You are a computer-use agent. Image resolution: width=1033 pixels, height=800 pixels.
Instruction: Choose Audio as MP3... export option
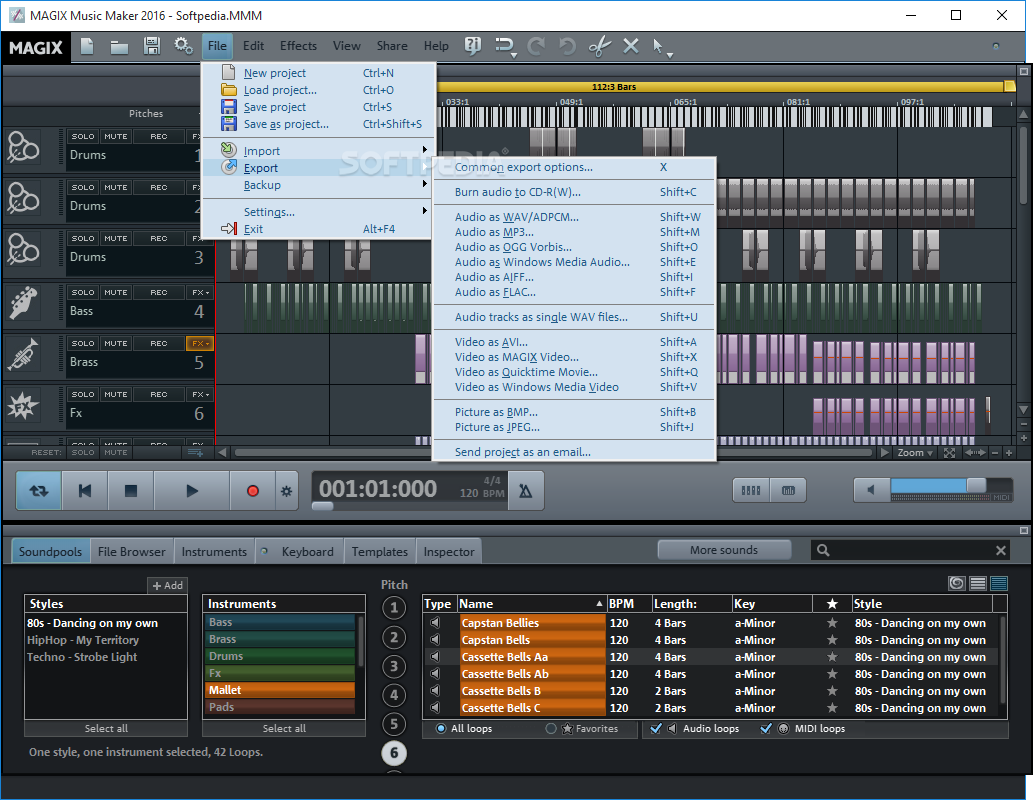(x=574, y=232)
